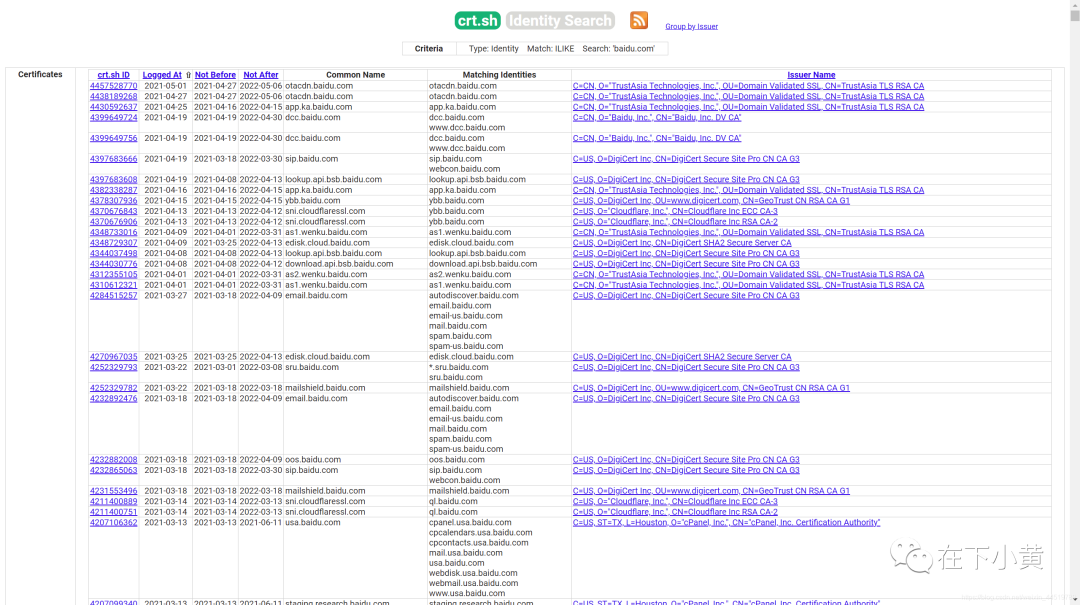Open certificate ID 4348729307
Viewport: 1080px width, 605px height.
113,243
